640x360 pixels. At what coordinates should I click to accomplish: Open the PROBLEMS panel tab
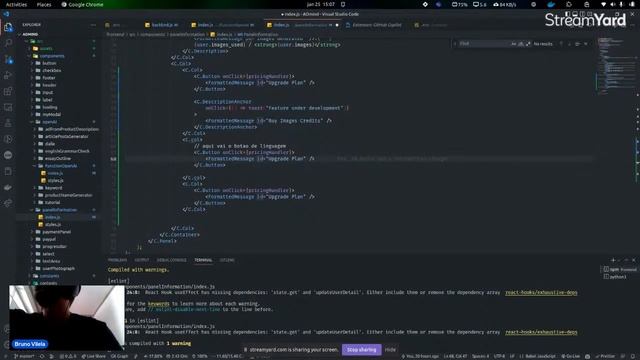[118, 260]
